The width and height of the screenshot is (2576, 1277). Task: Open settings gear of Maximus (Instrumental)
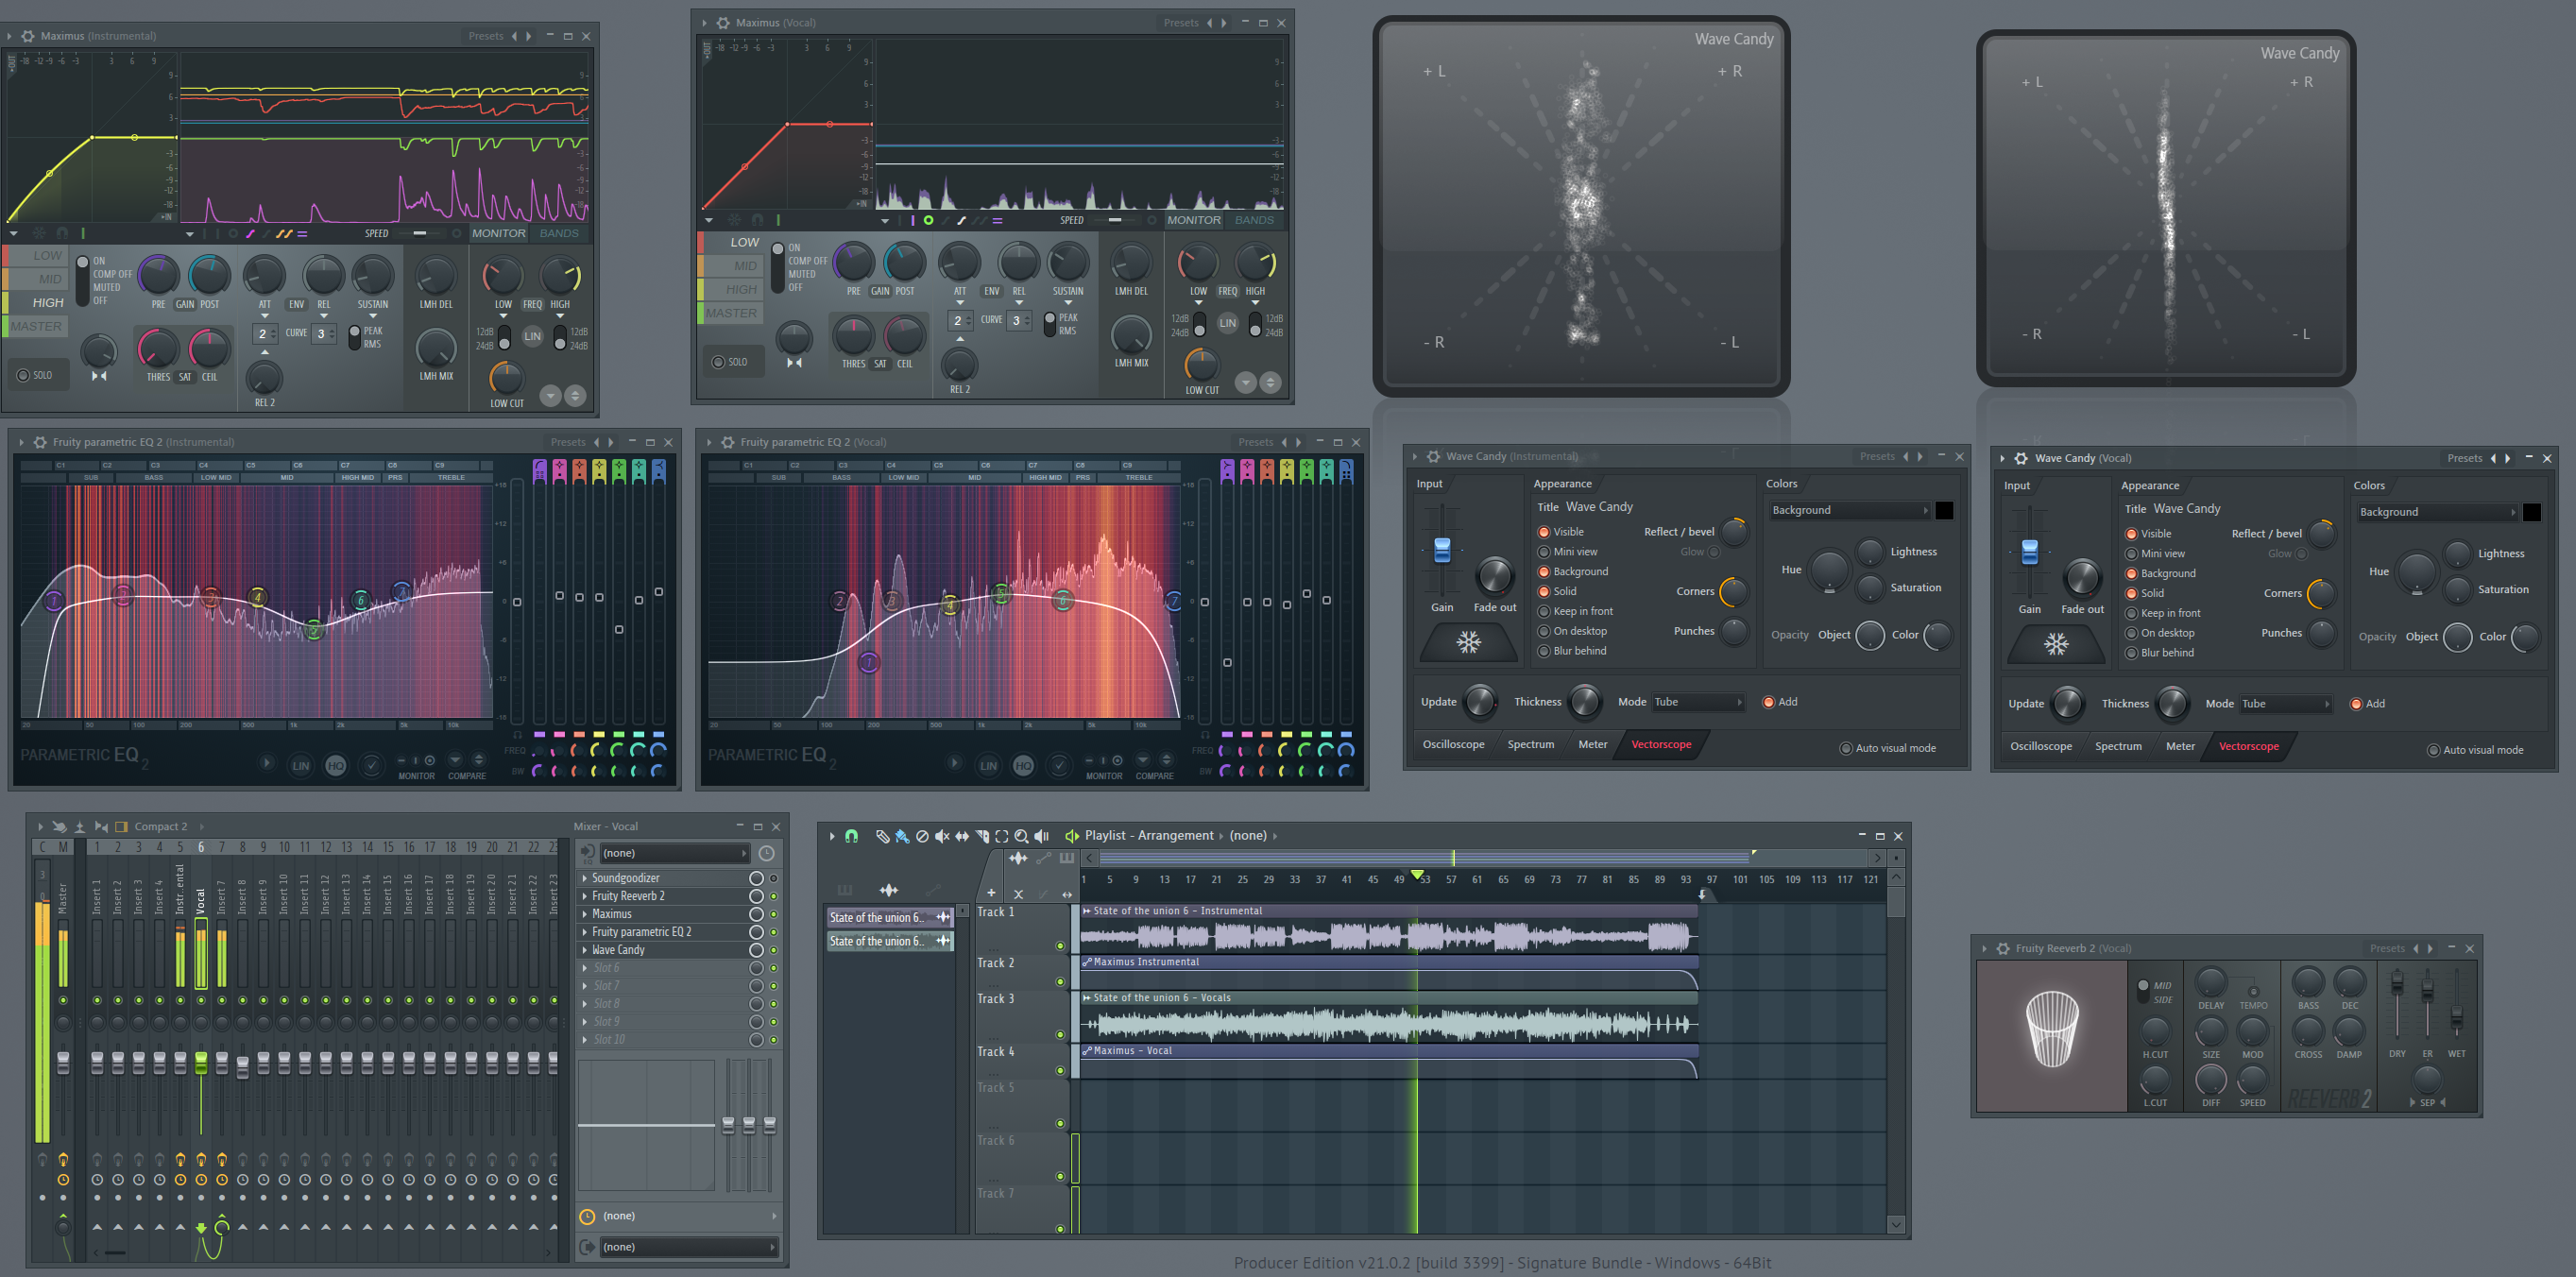[28, 36]
